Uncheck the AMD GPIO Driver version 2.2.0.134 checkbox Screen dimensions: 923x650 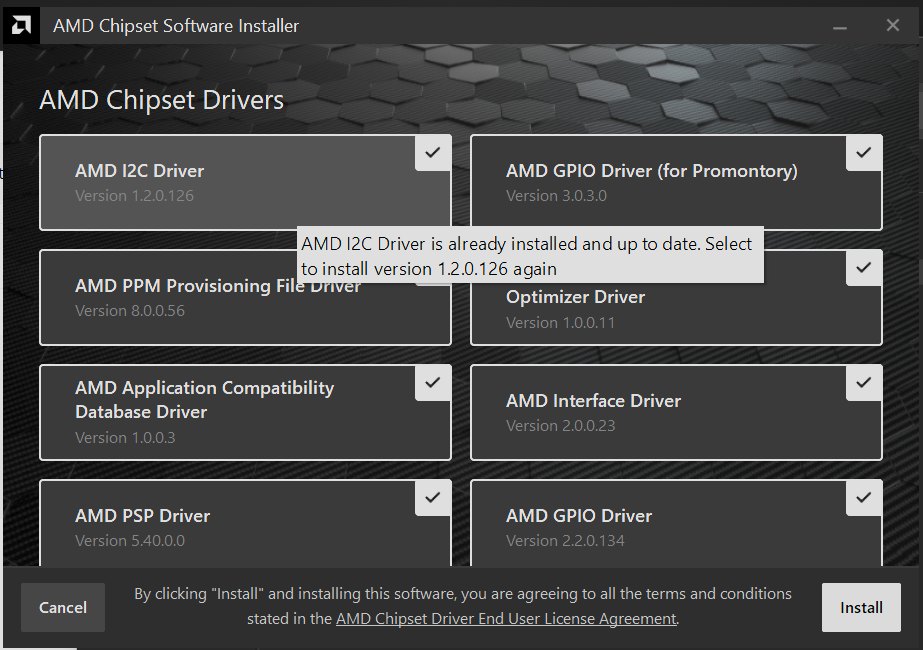pyautogui.click(x=864, y=498)
